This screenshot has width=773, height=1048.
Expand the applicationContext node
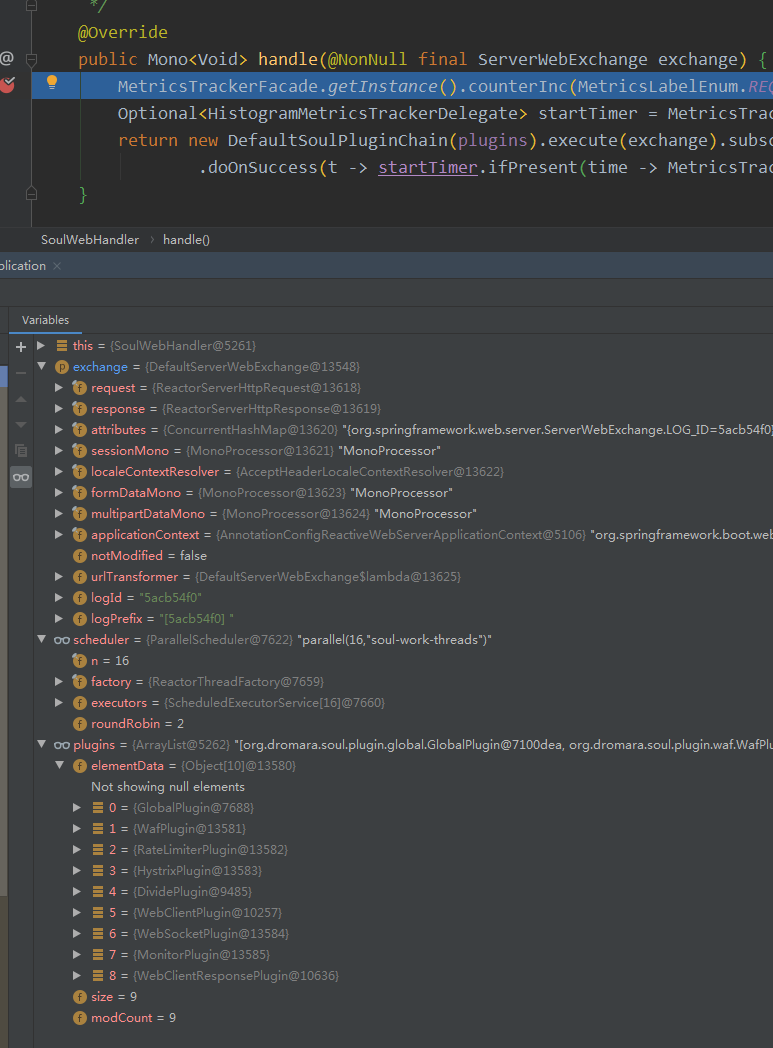click(59, 535)
